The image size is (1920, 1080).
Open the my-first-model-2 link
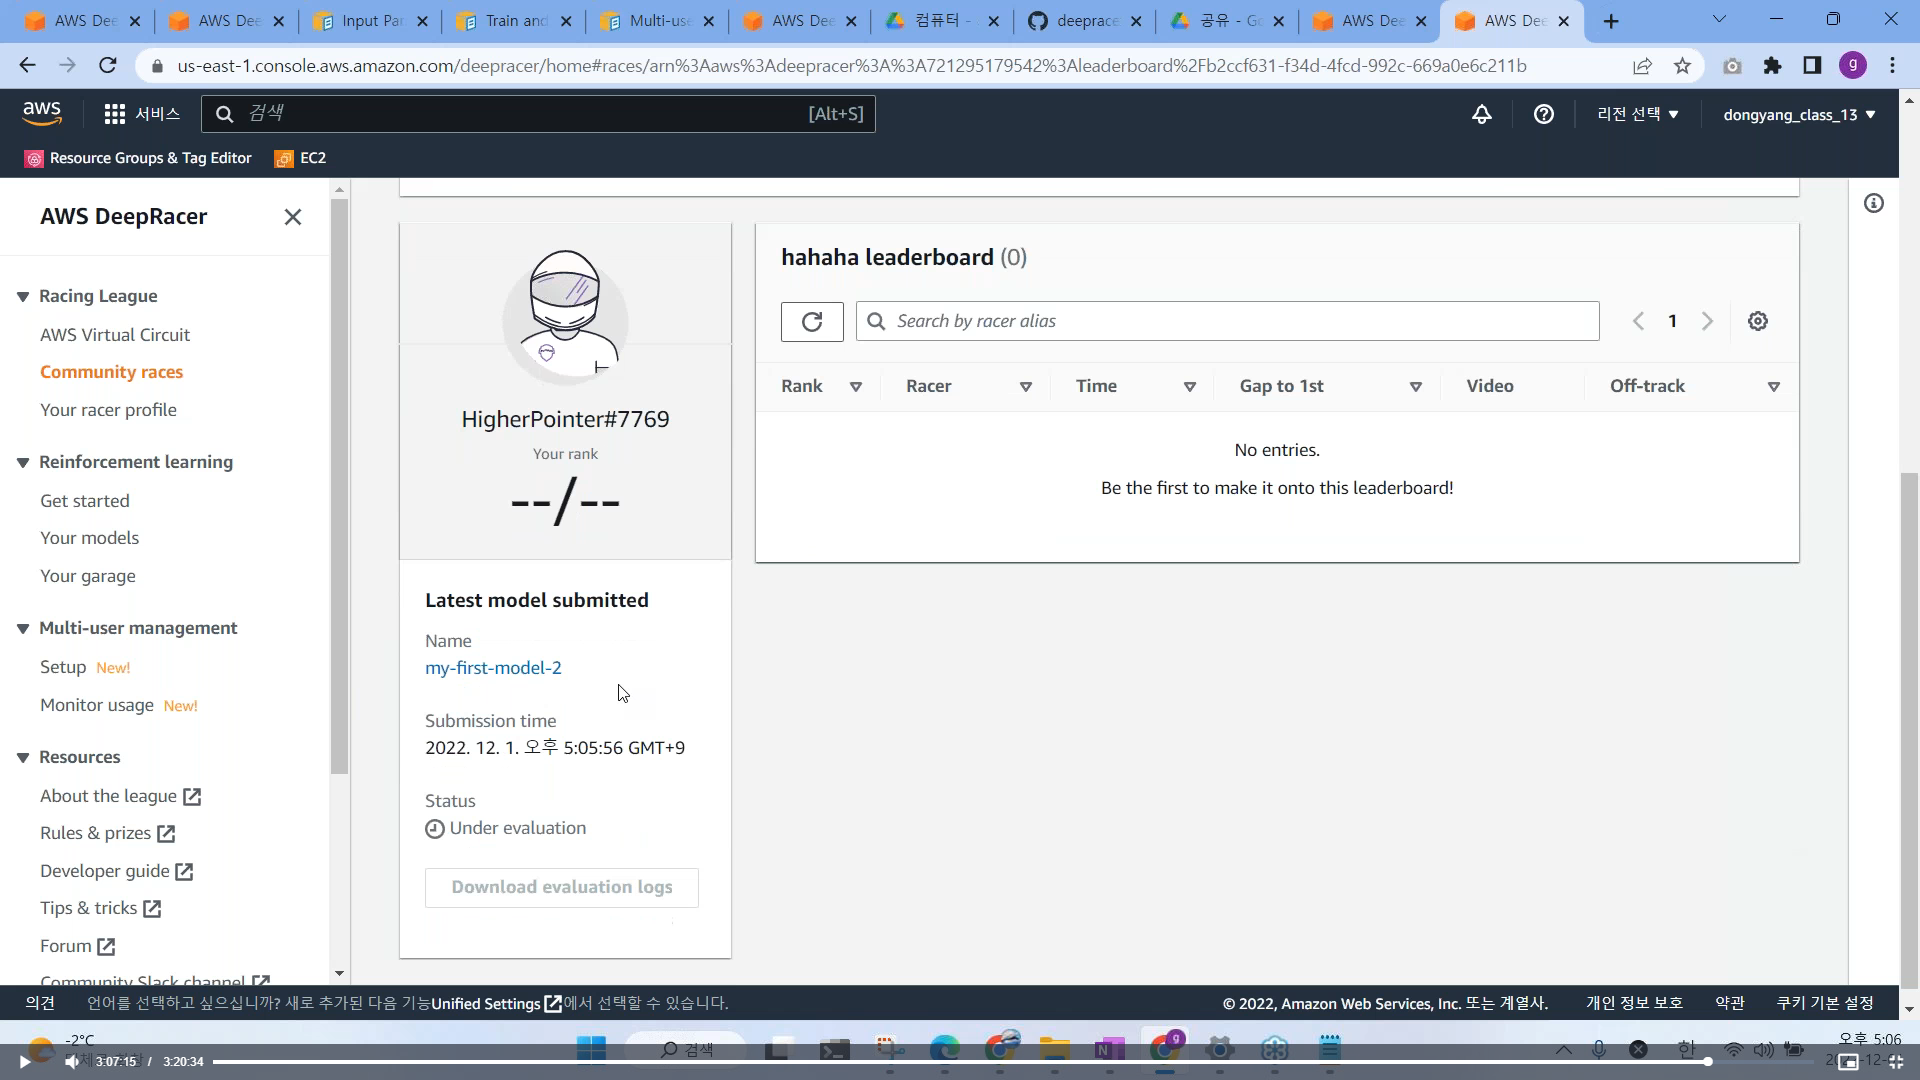pyautogui.click(x=493, y=668)
